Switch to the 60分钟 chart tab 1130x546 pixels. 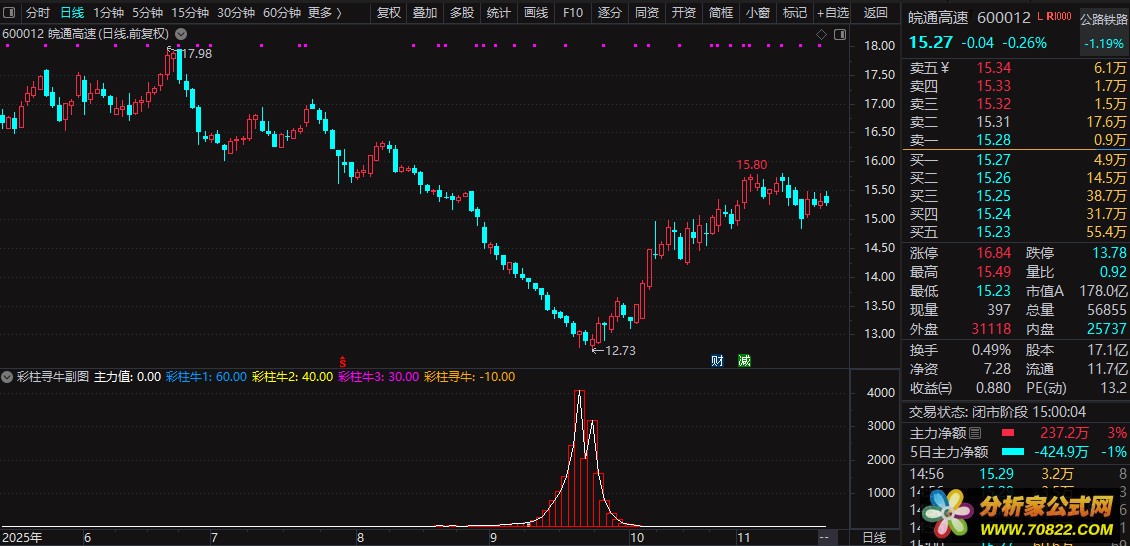point(281,13)
